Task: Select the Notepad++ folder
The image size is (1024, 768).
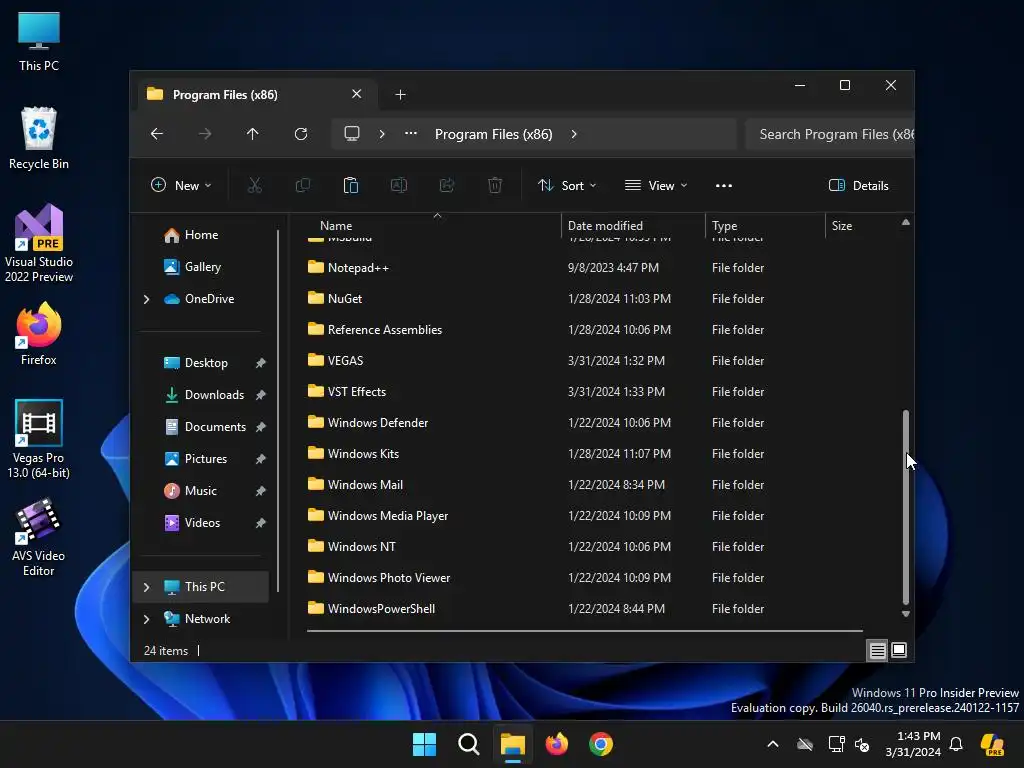Action: [x=358, y=268]
